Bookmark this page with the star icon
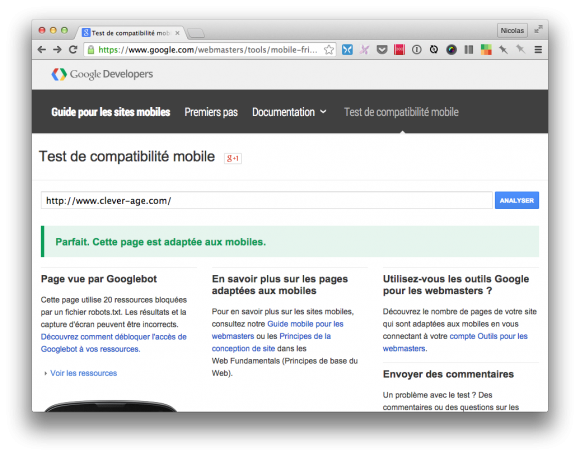The image size is (580, 456). click(328, 50)
